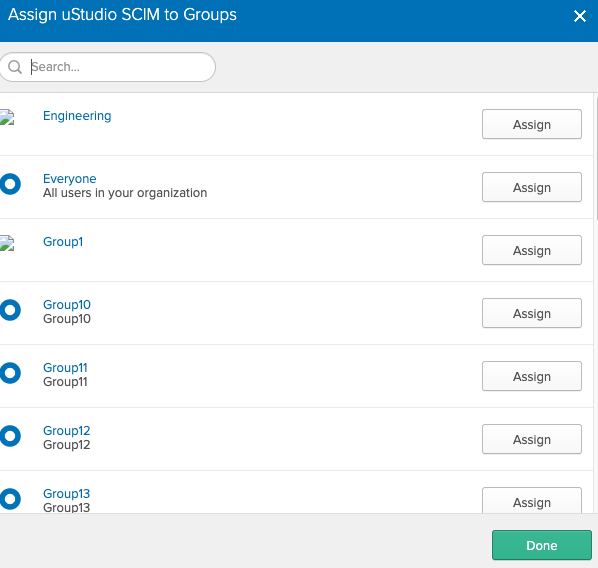Assign the app to Group12

click(532, 439)
